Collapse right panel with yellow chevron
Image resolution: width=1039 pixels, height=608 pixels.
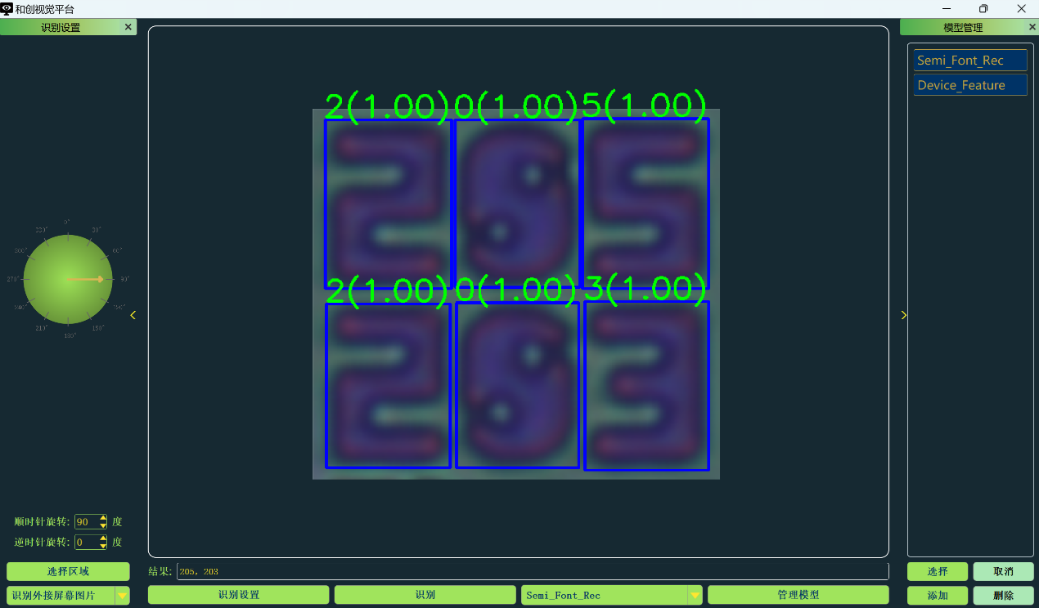[904, 315]
